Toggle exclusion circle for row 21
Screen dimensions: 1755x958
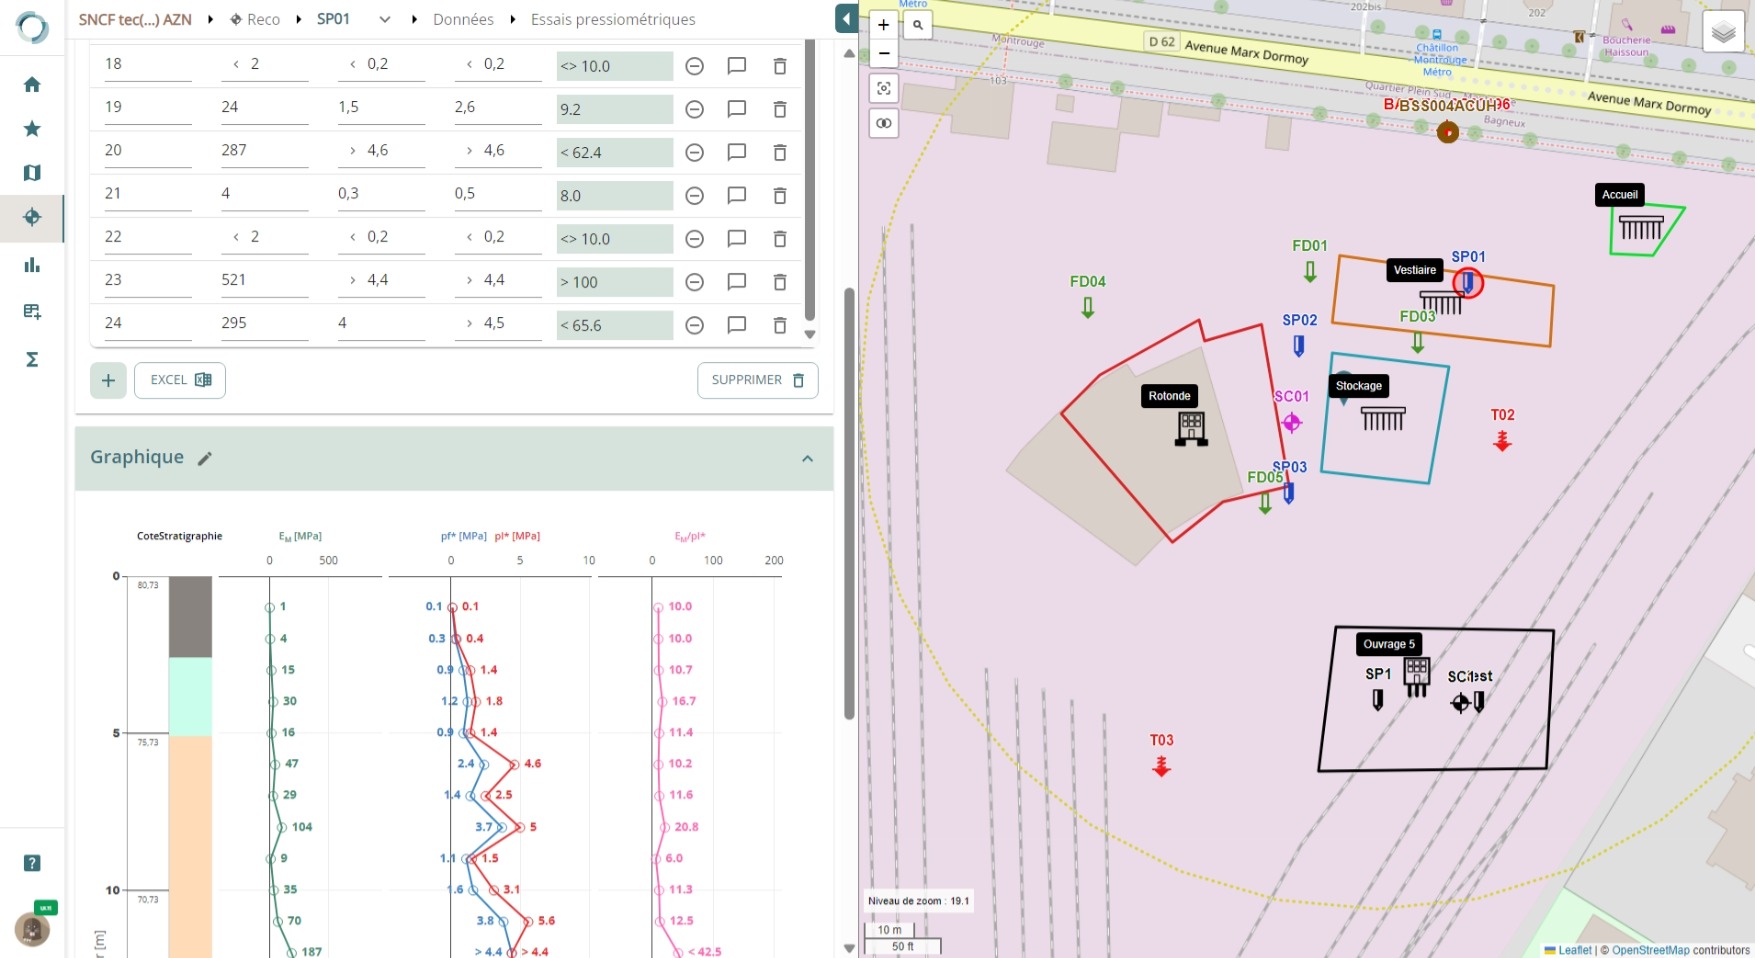pyautogui.click(x=695, y=196)
